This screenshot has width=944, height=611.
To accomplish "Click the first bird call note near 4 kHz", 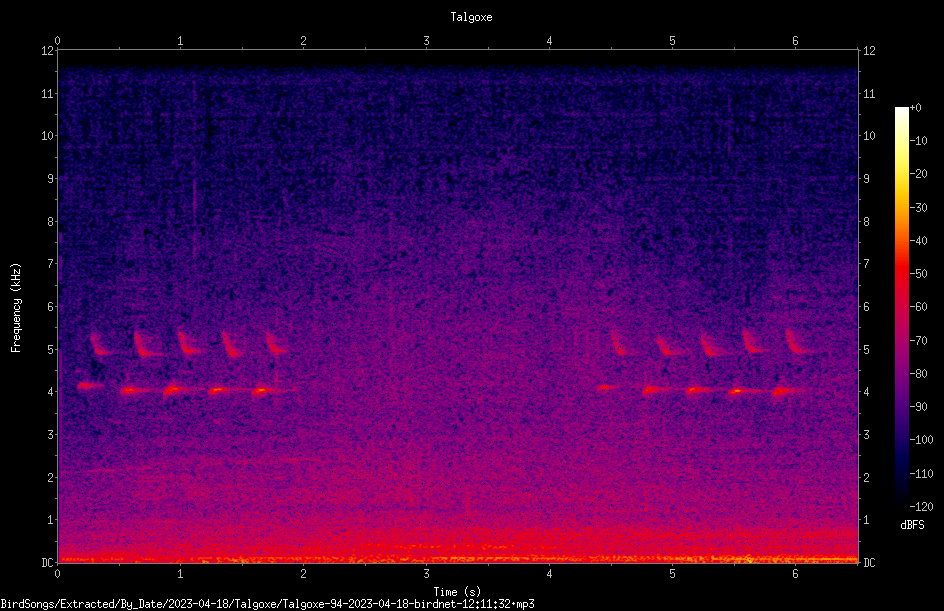I will (x=90, y=386).
